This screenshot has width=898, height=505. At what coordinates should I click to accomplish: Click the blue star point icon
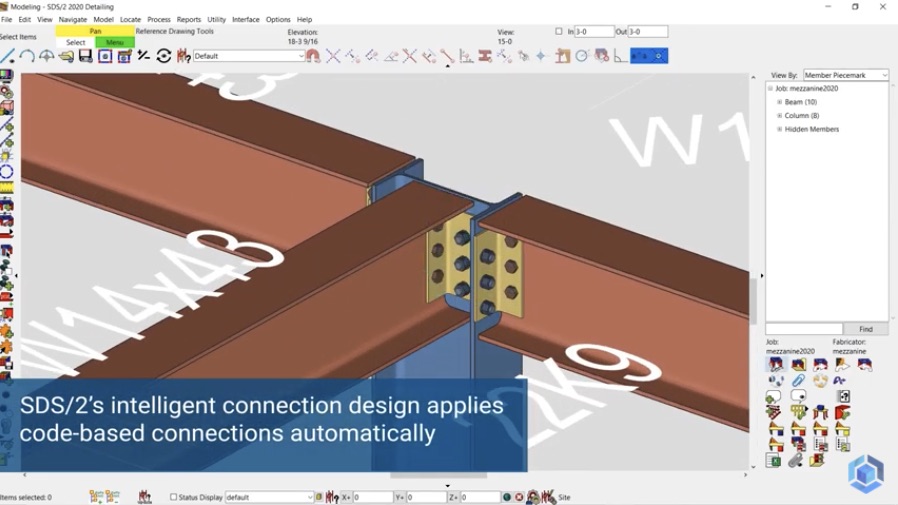click(541, 56)
